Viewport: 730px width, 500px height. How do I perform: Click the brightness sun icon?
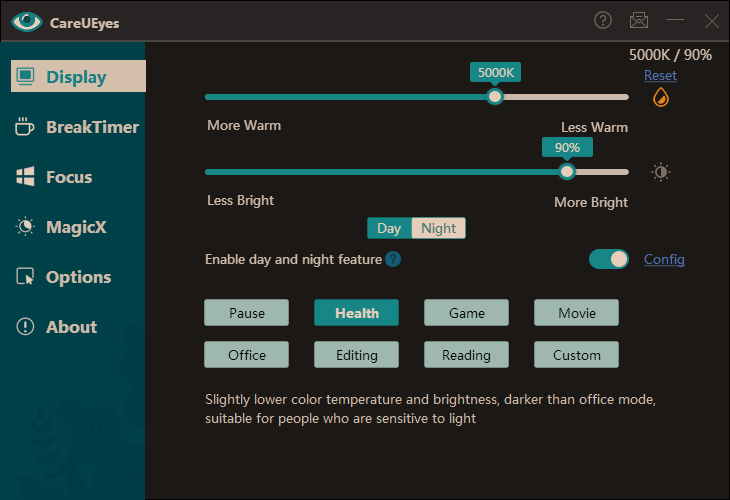point(661,172)
